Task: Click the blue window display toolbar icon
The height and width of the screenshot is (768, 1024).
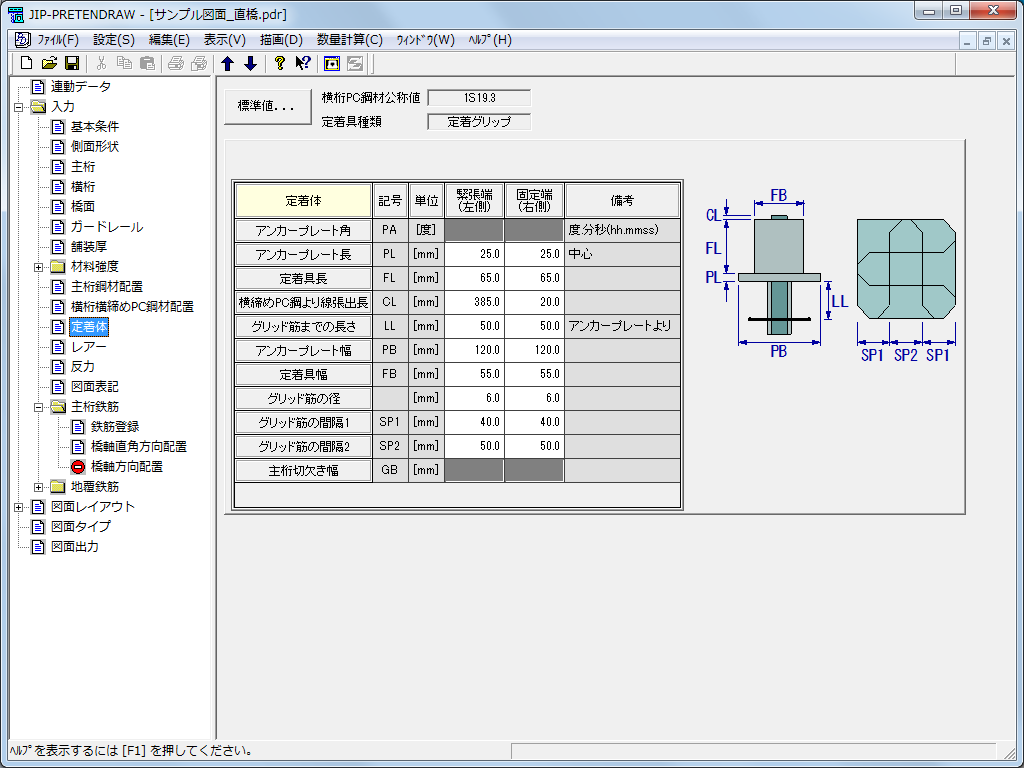Action: click(x=332, y=63)
